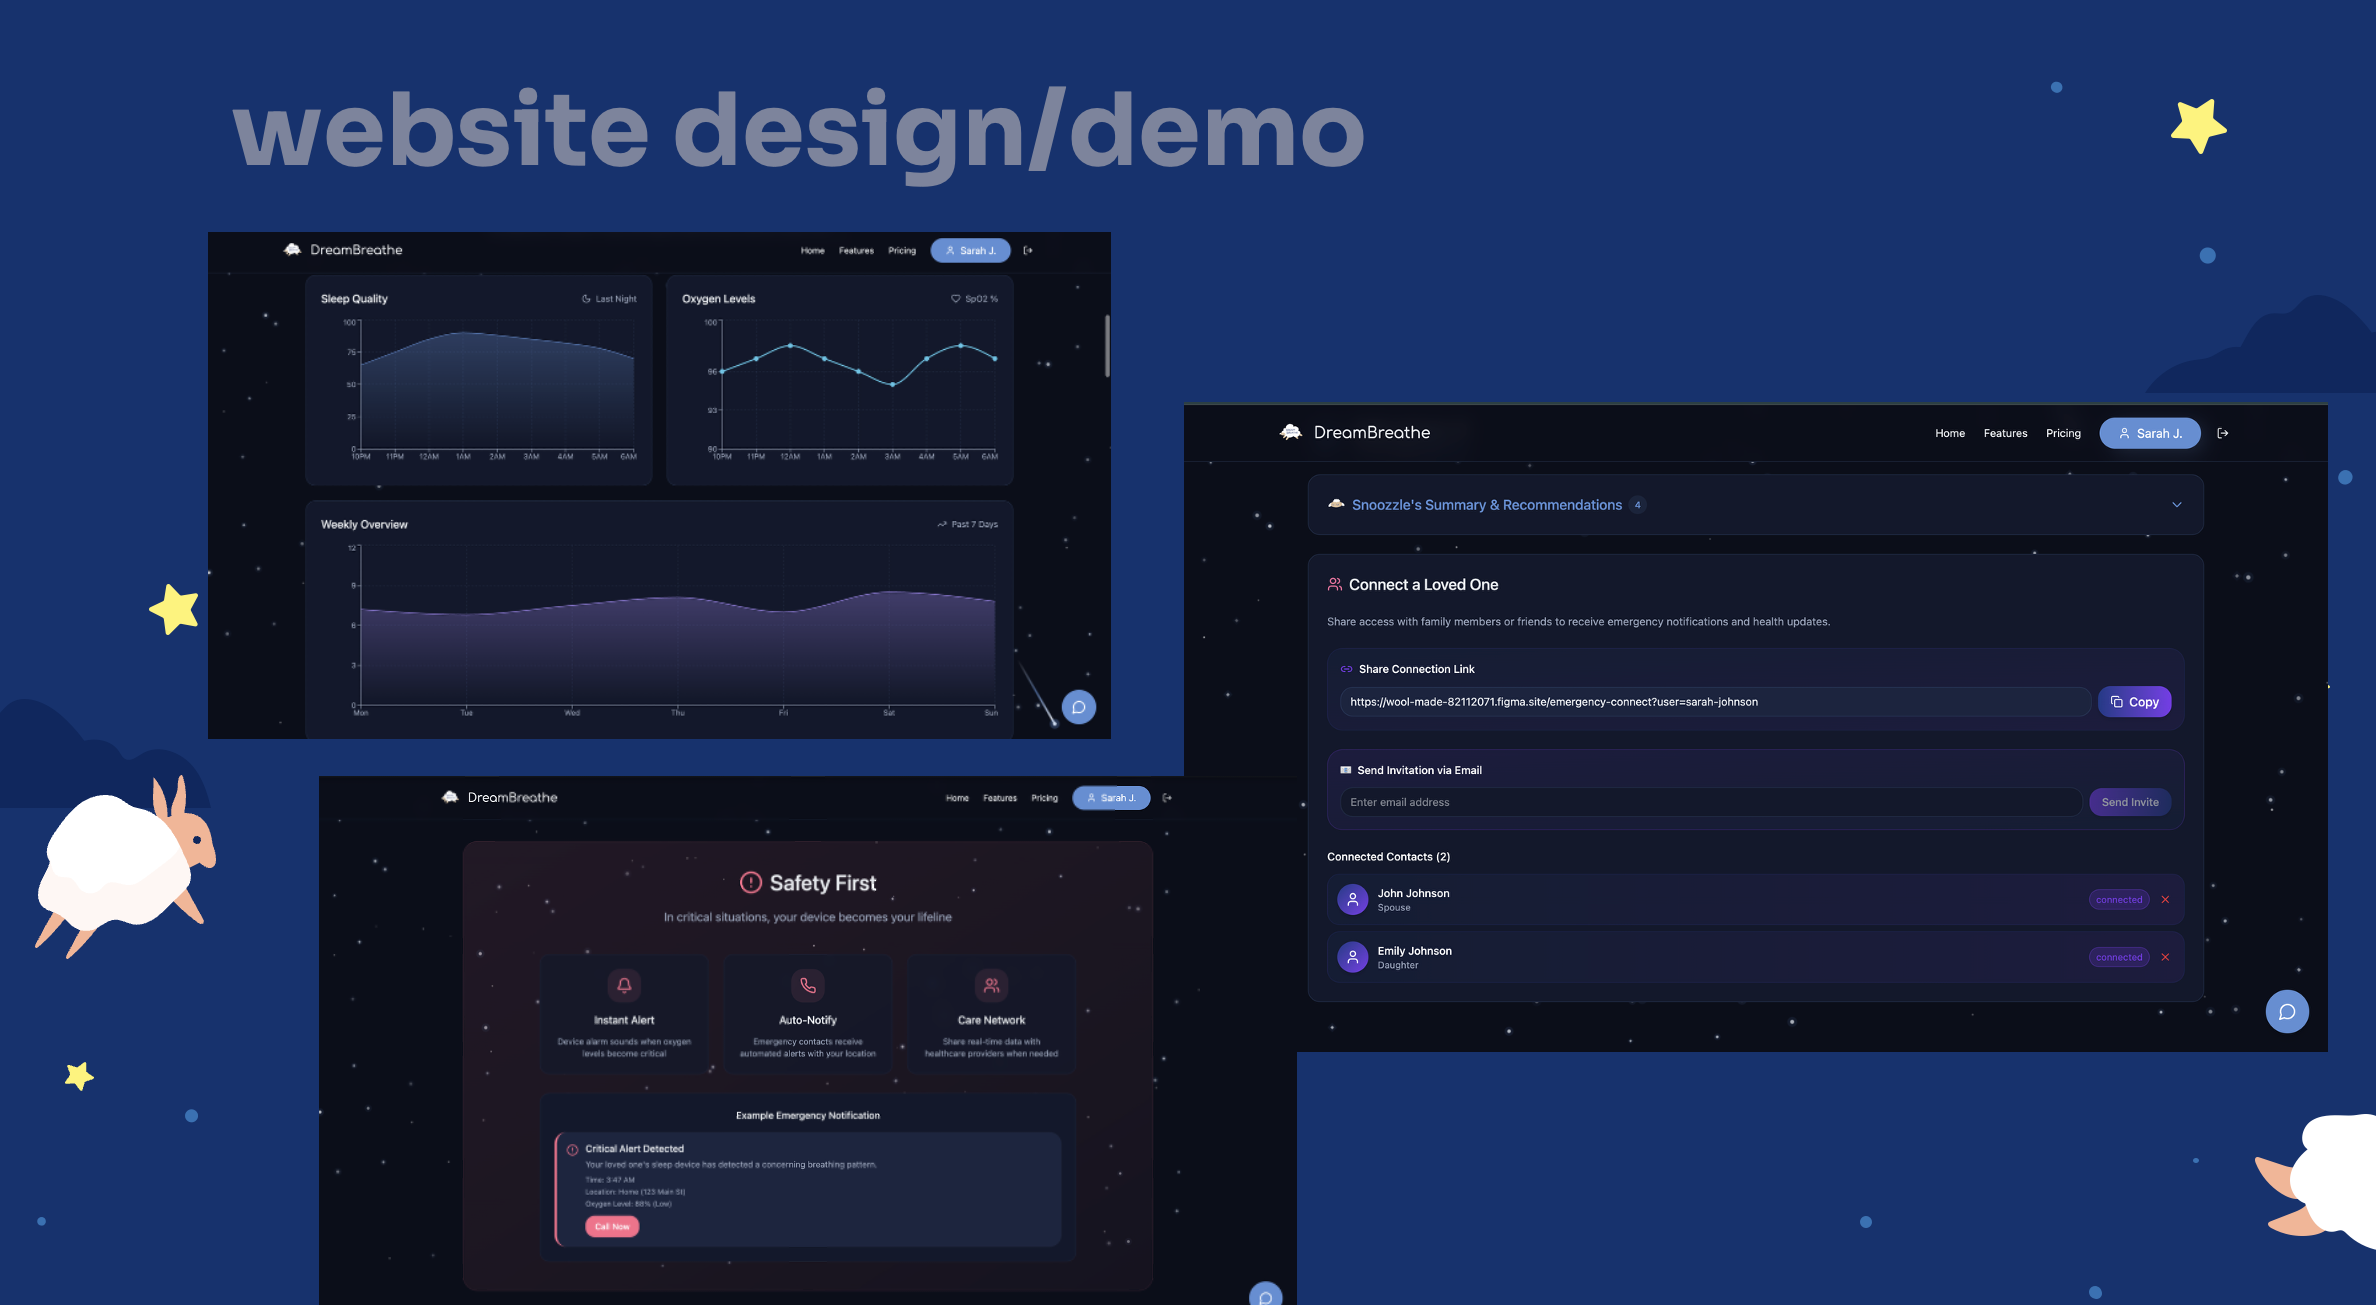Click the Care Network people icon
2376x1305 pixels.
coord(991,985)
